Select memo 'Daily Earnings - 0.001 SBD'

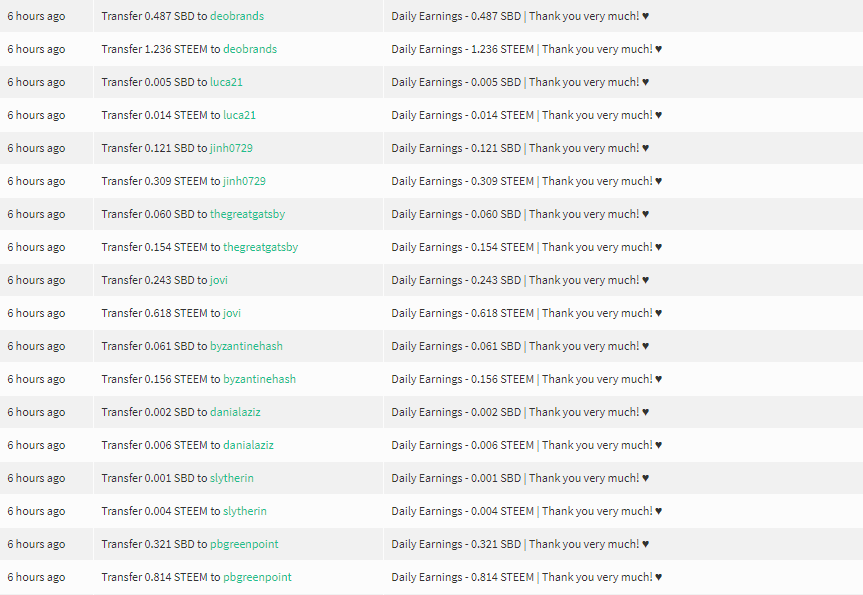[x=456, y=478]
